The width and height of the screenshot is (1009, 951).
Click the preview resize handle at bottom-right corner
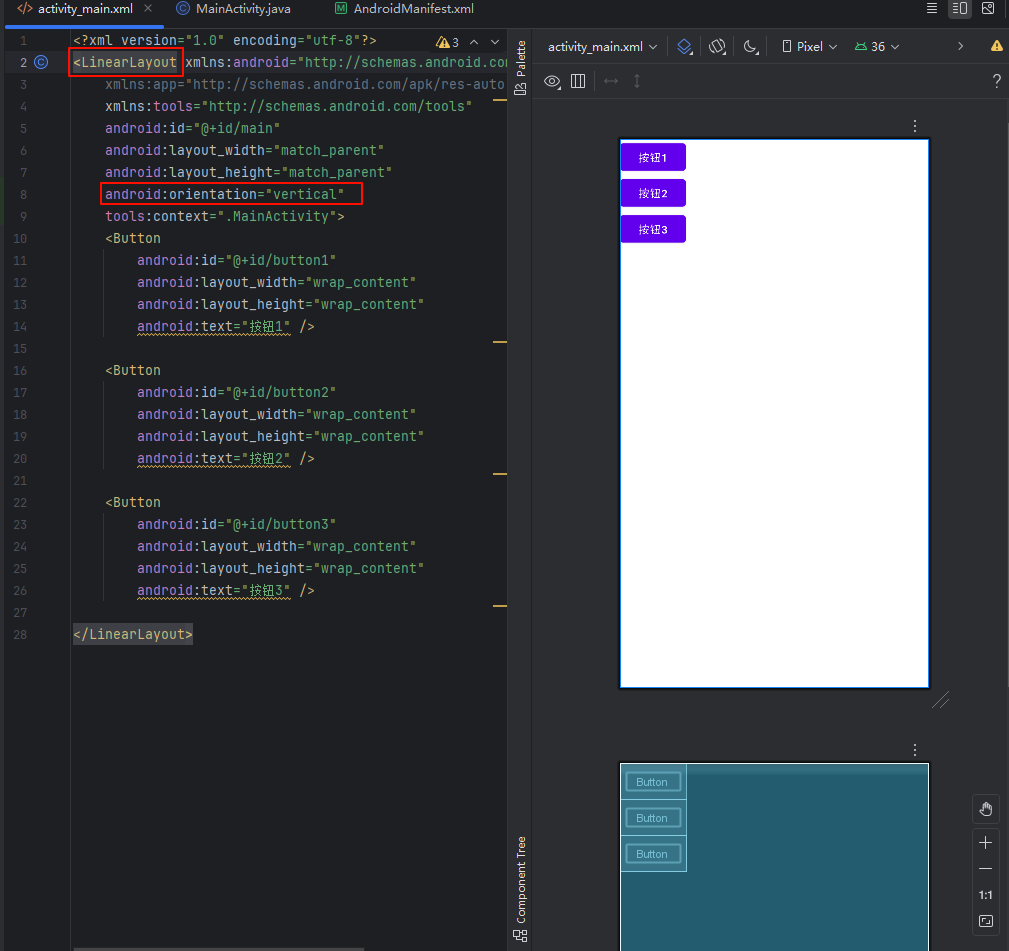tap(940, 699)
